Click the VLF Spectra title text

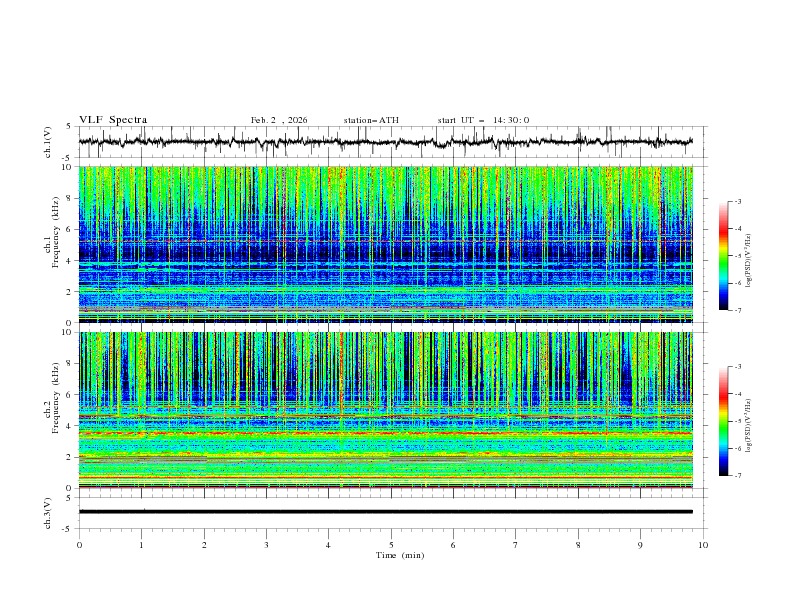[113, 120]
